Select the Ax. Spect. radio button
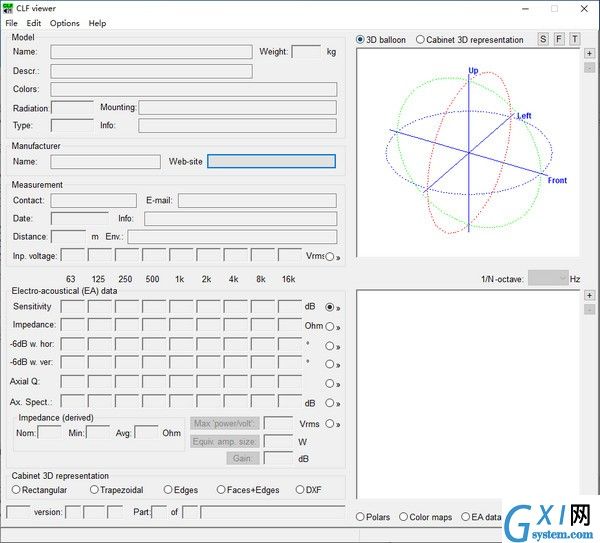Viewport: 600px width, 543px height. tap(329, 403)
